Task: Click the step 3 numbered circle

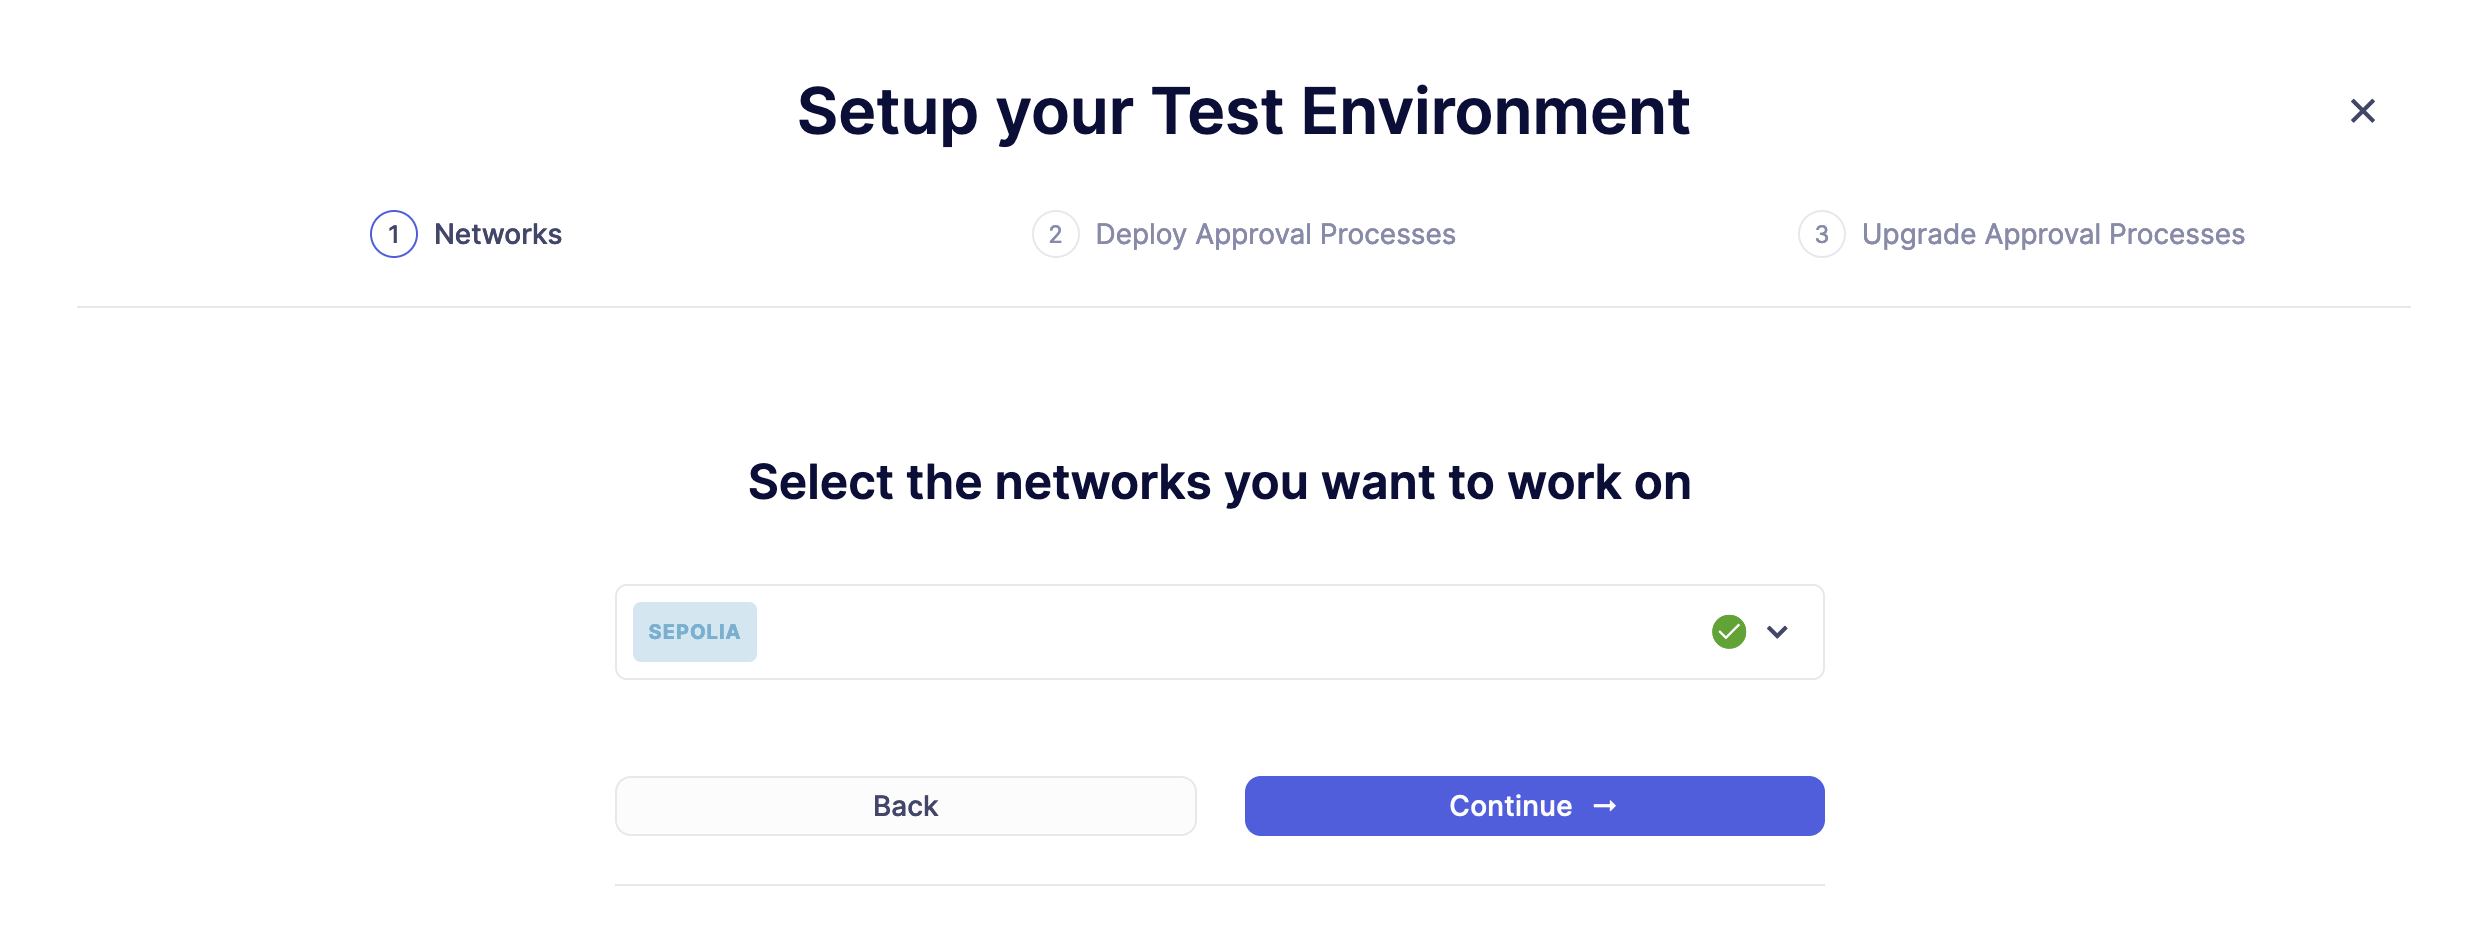Action: pos(1822,234)
